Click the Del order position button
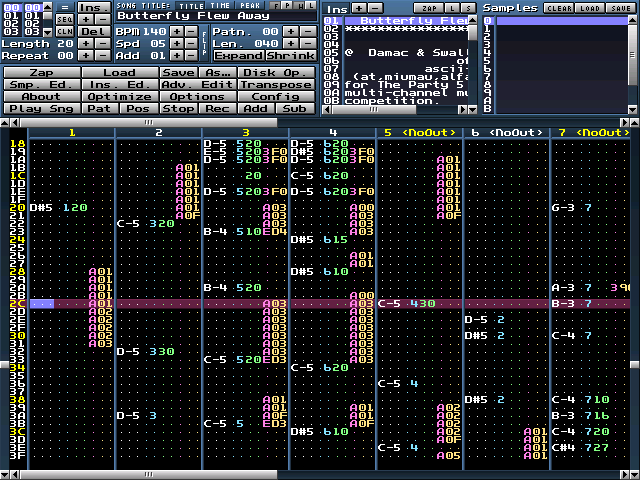The height and width of the screenshot is (480, 640). coord(93,31)
